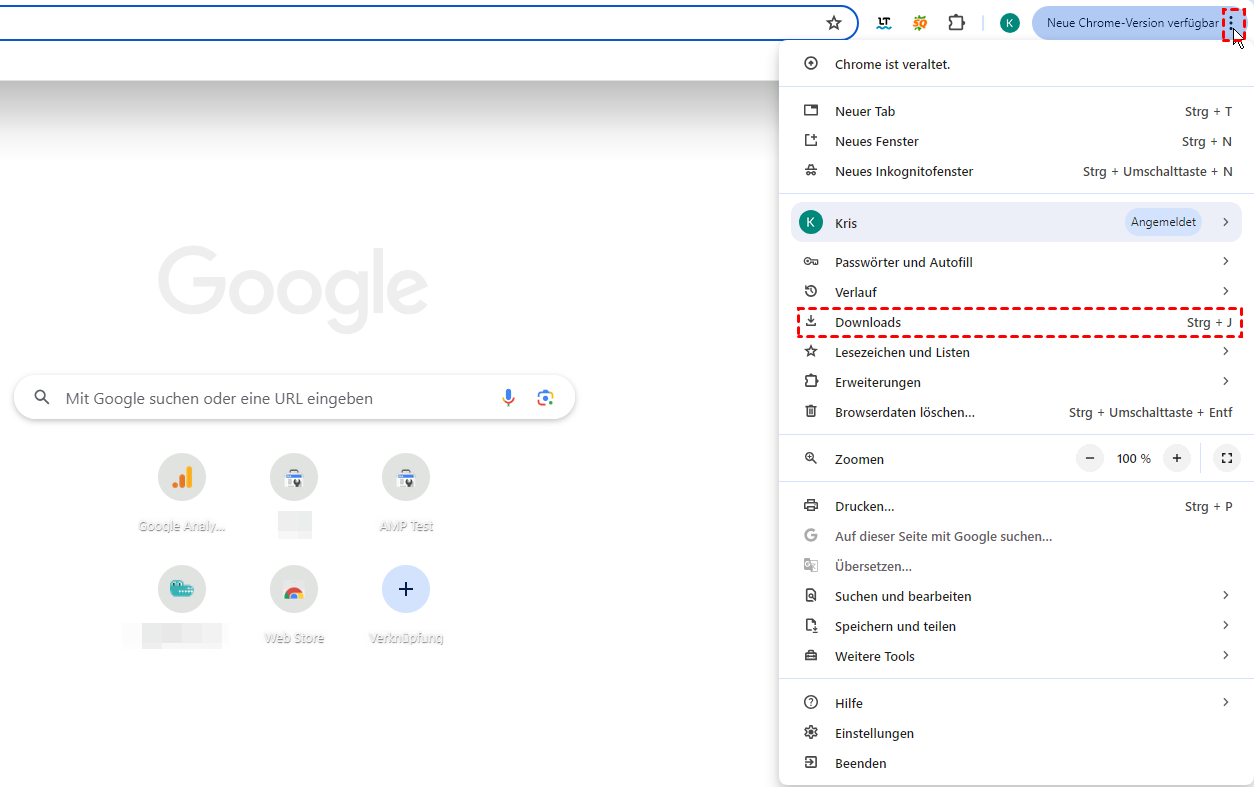Click the Erweiterungen puzzle icon in menu
Viewport: 1254px width, 787px height.
click(x=811, y=382)
